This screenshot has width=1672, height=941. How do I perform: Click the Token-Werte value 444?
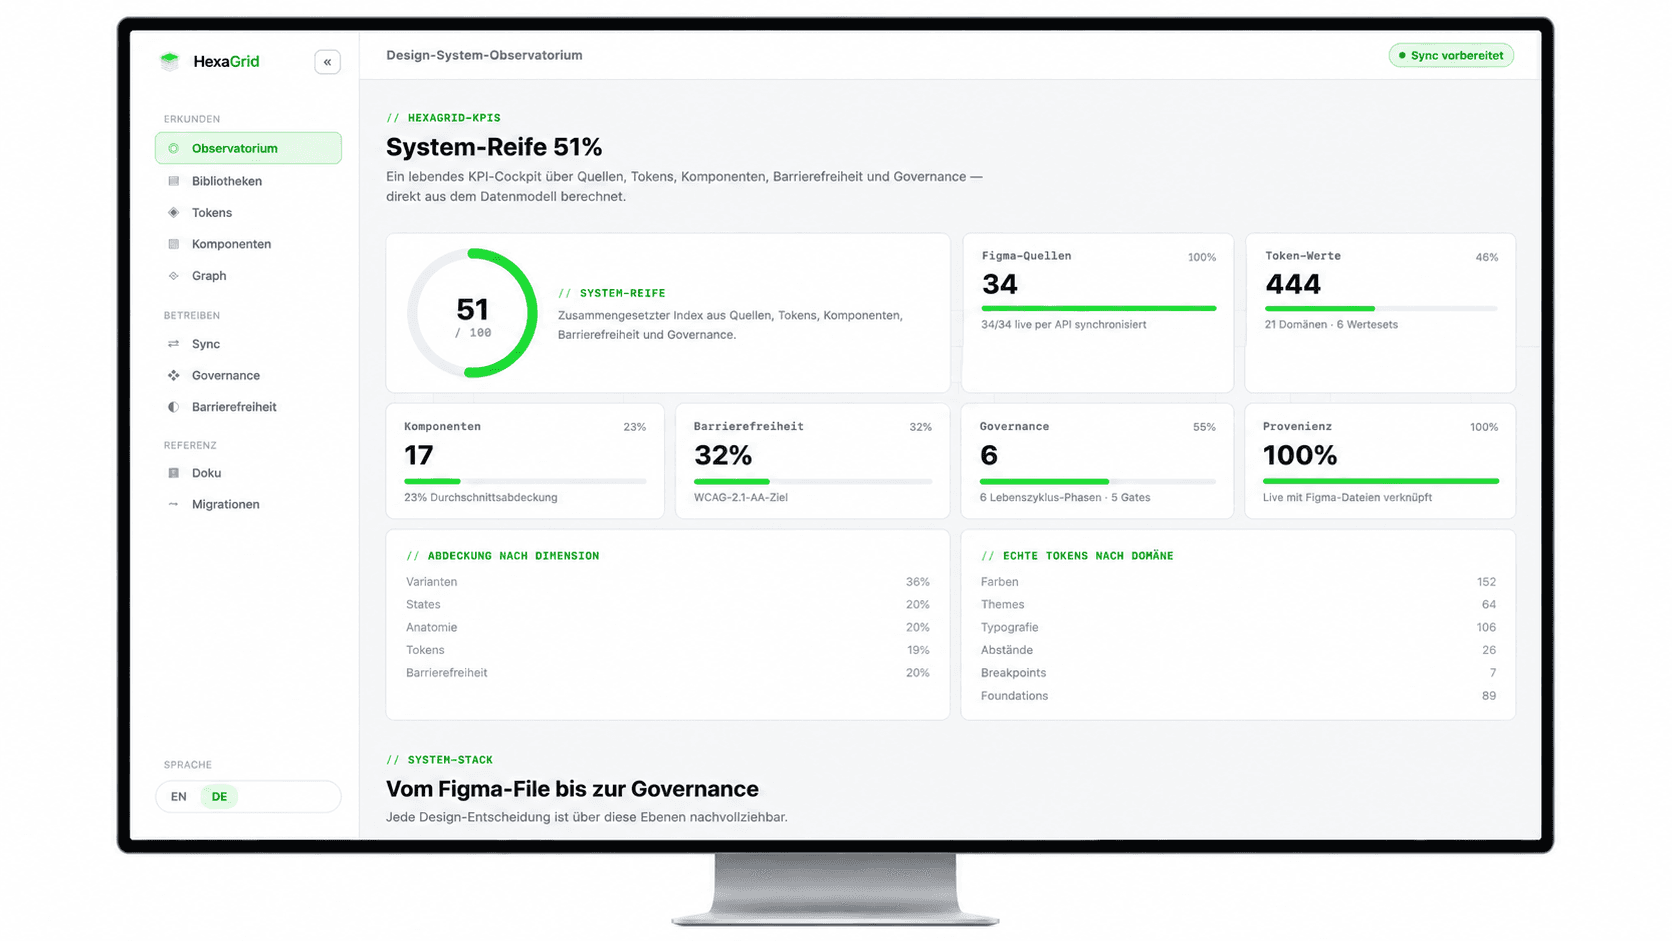[1293, 284]
